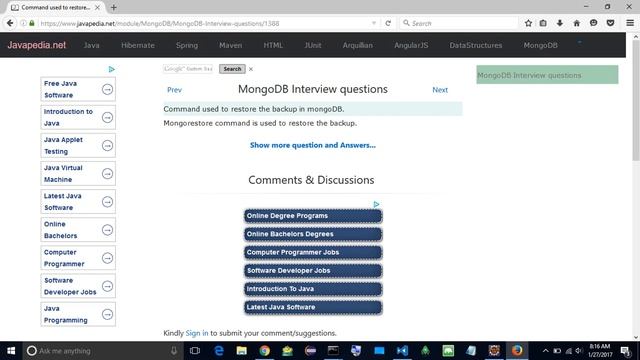Image resolution: width=640 pixels, height=360 pixels.
Task: Open the MongoDB menu in site navbar
Action: (x=540, y=45)
